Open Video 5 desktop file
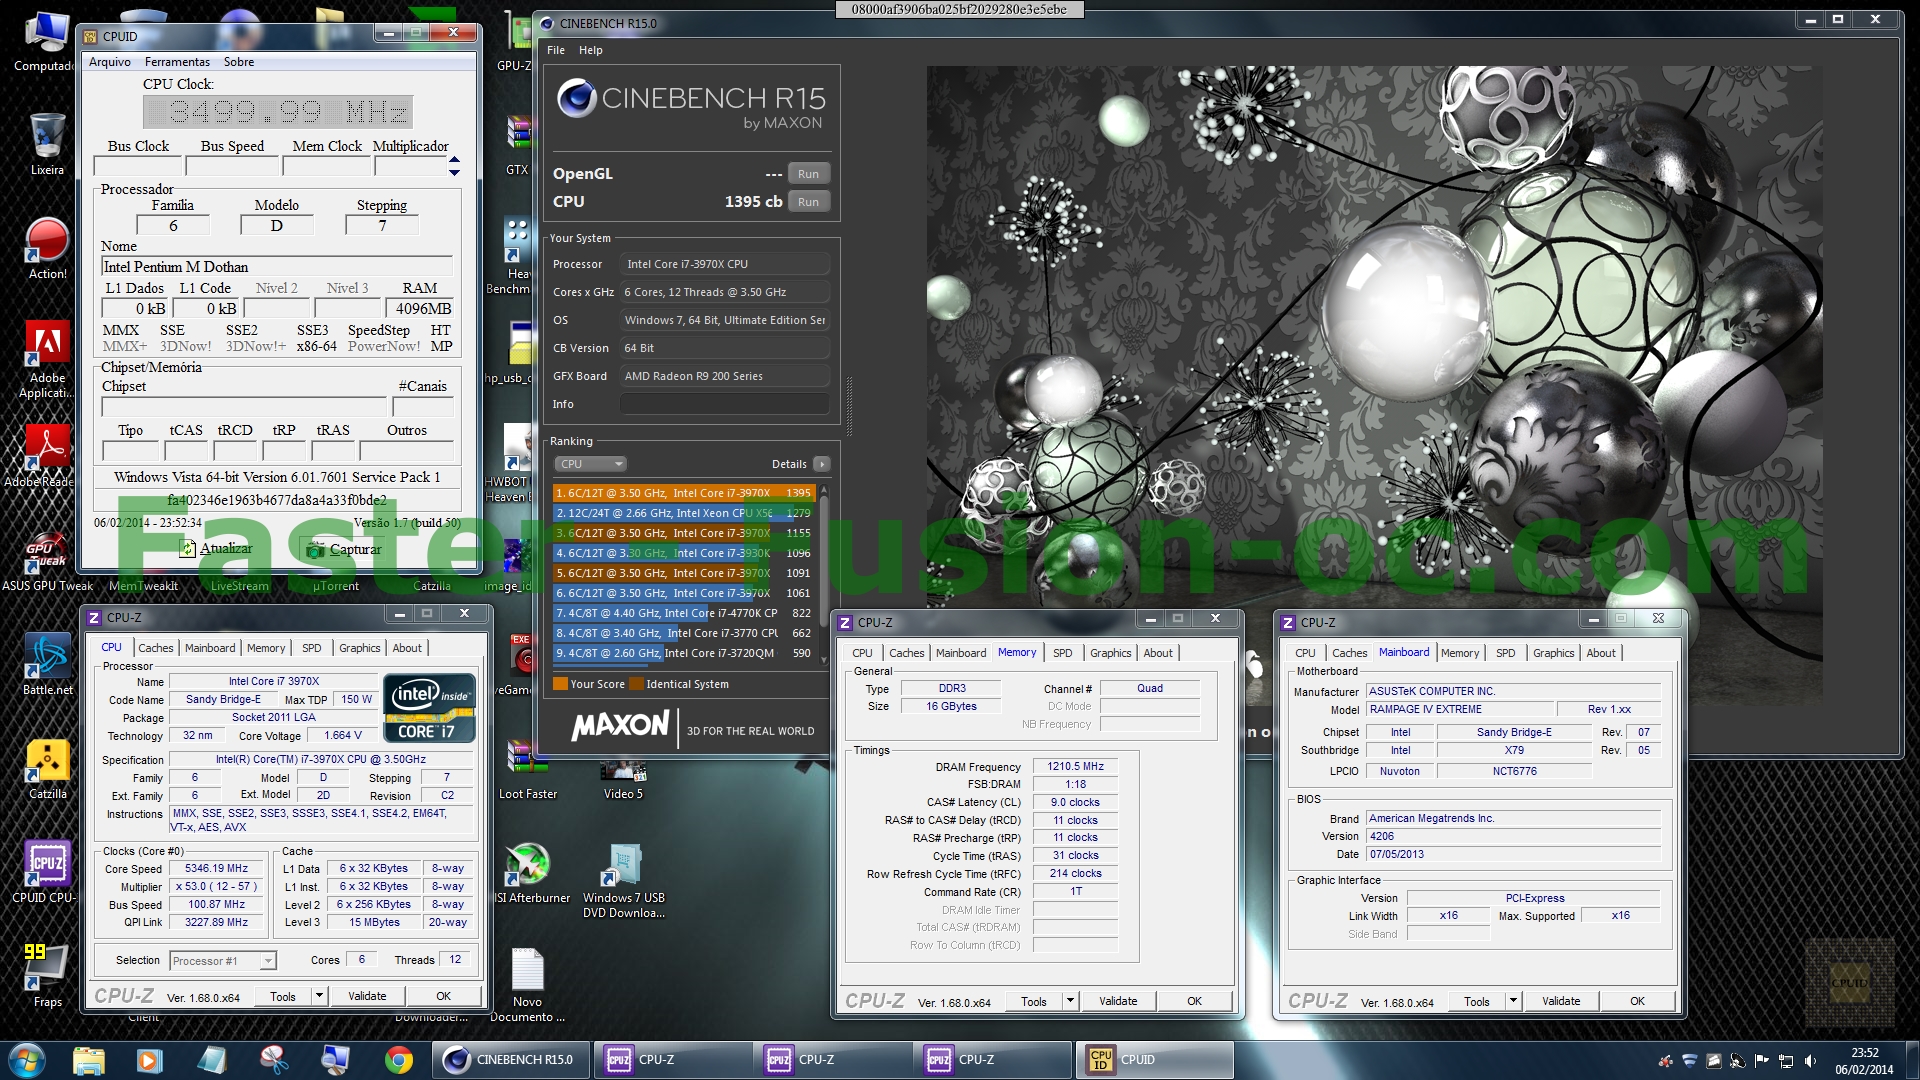The image size is (1920, 1080). pos(623,780)
